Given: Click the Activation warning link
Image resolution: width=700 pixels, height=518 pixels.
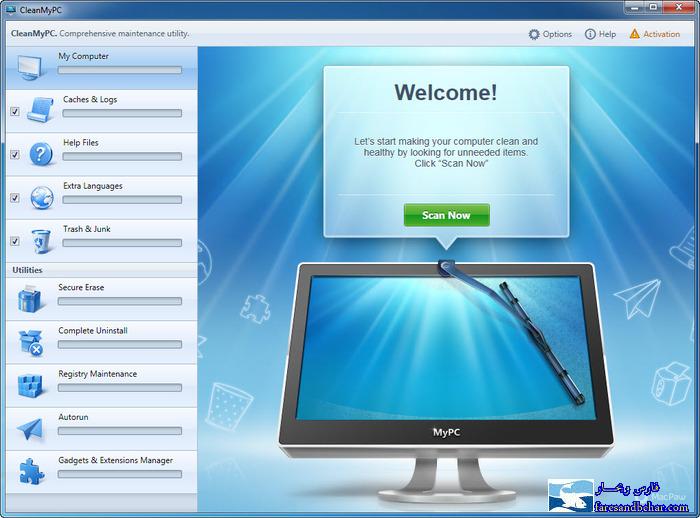Looking at the screenshot, I should (654, 34).
